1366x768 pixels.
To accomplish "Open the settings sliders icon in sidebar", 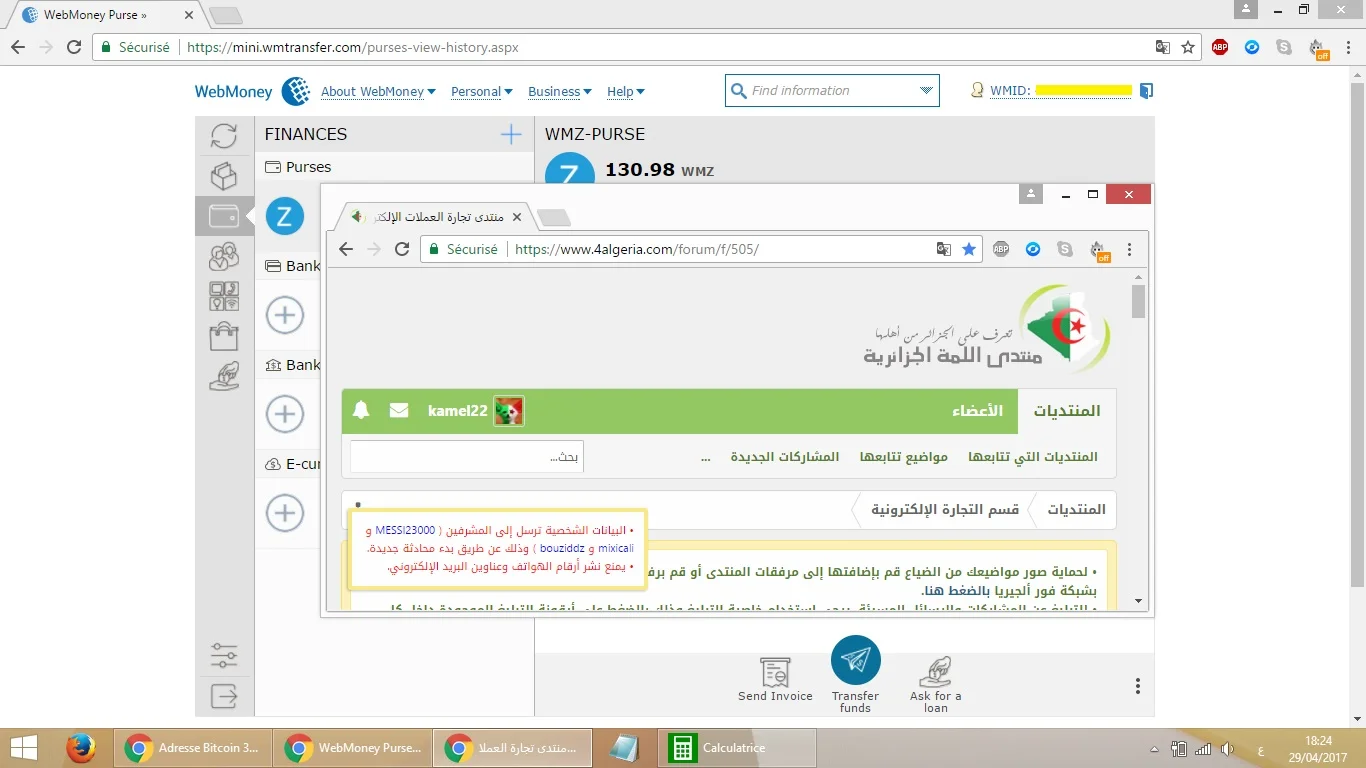I will pyautogui.click(x=224, y=656).
